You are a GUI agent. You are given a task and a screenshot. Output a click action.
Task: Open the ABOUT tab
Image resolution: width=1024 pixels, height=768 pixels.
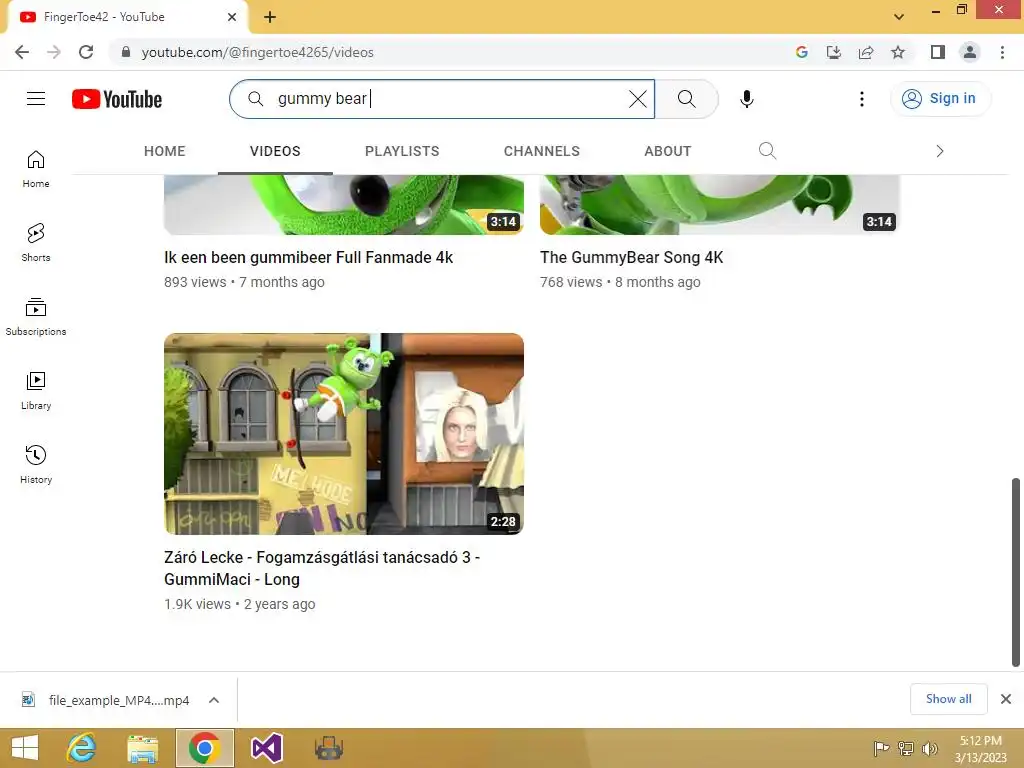(x=667, y=152)
